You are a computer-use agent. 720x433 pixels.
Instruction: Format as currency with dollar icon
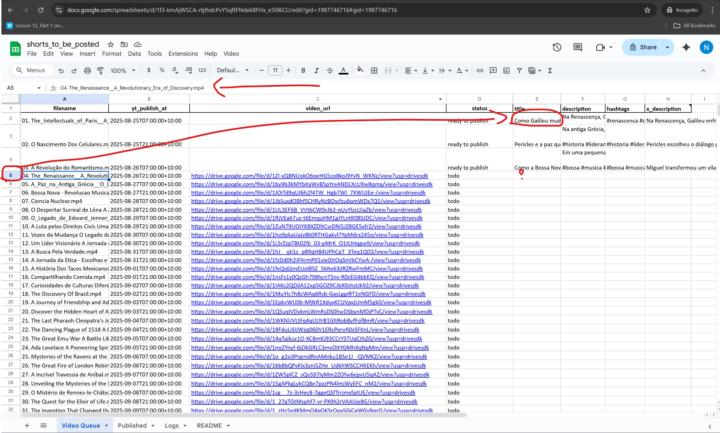(x=149, y=71)
